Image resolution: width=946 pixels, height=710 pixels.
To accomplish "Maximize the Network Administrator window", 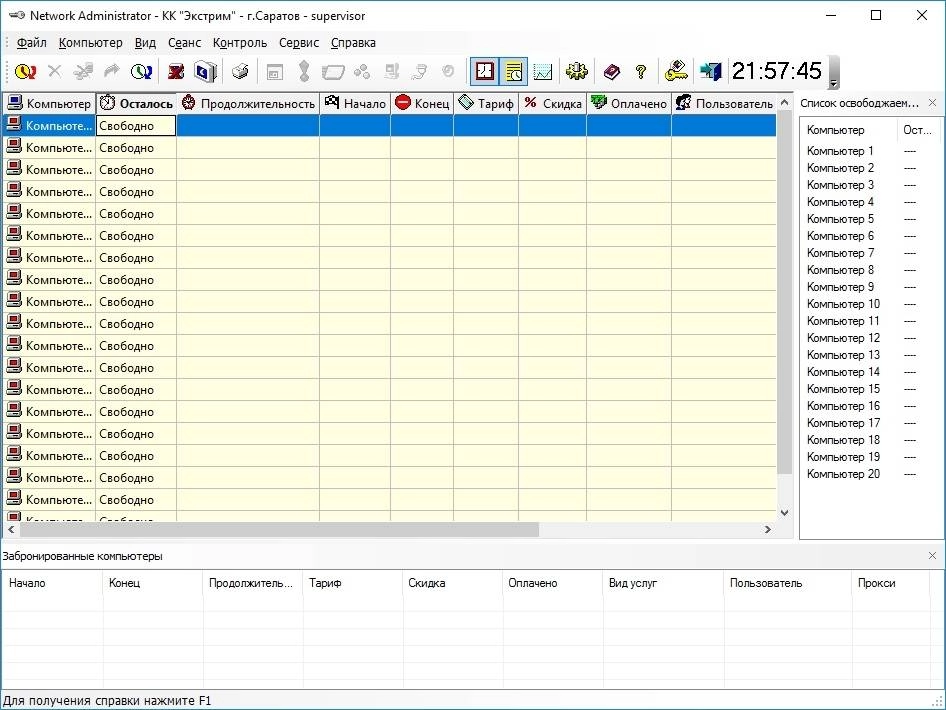I will point(876,15).
